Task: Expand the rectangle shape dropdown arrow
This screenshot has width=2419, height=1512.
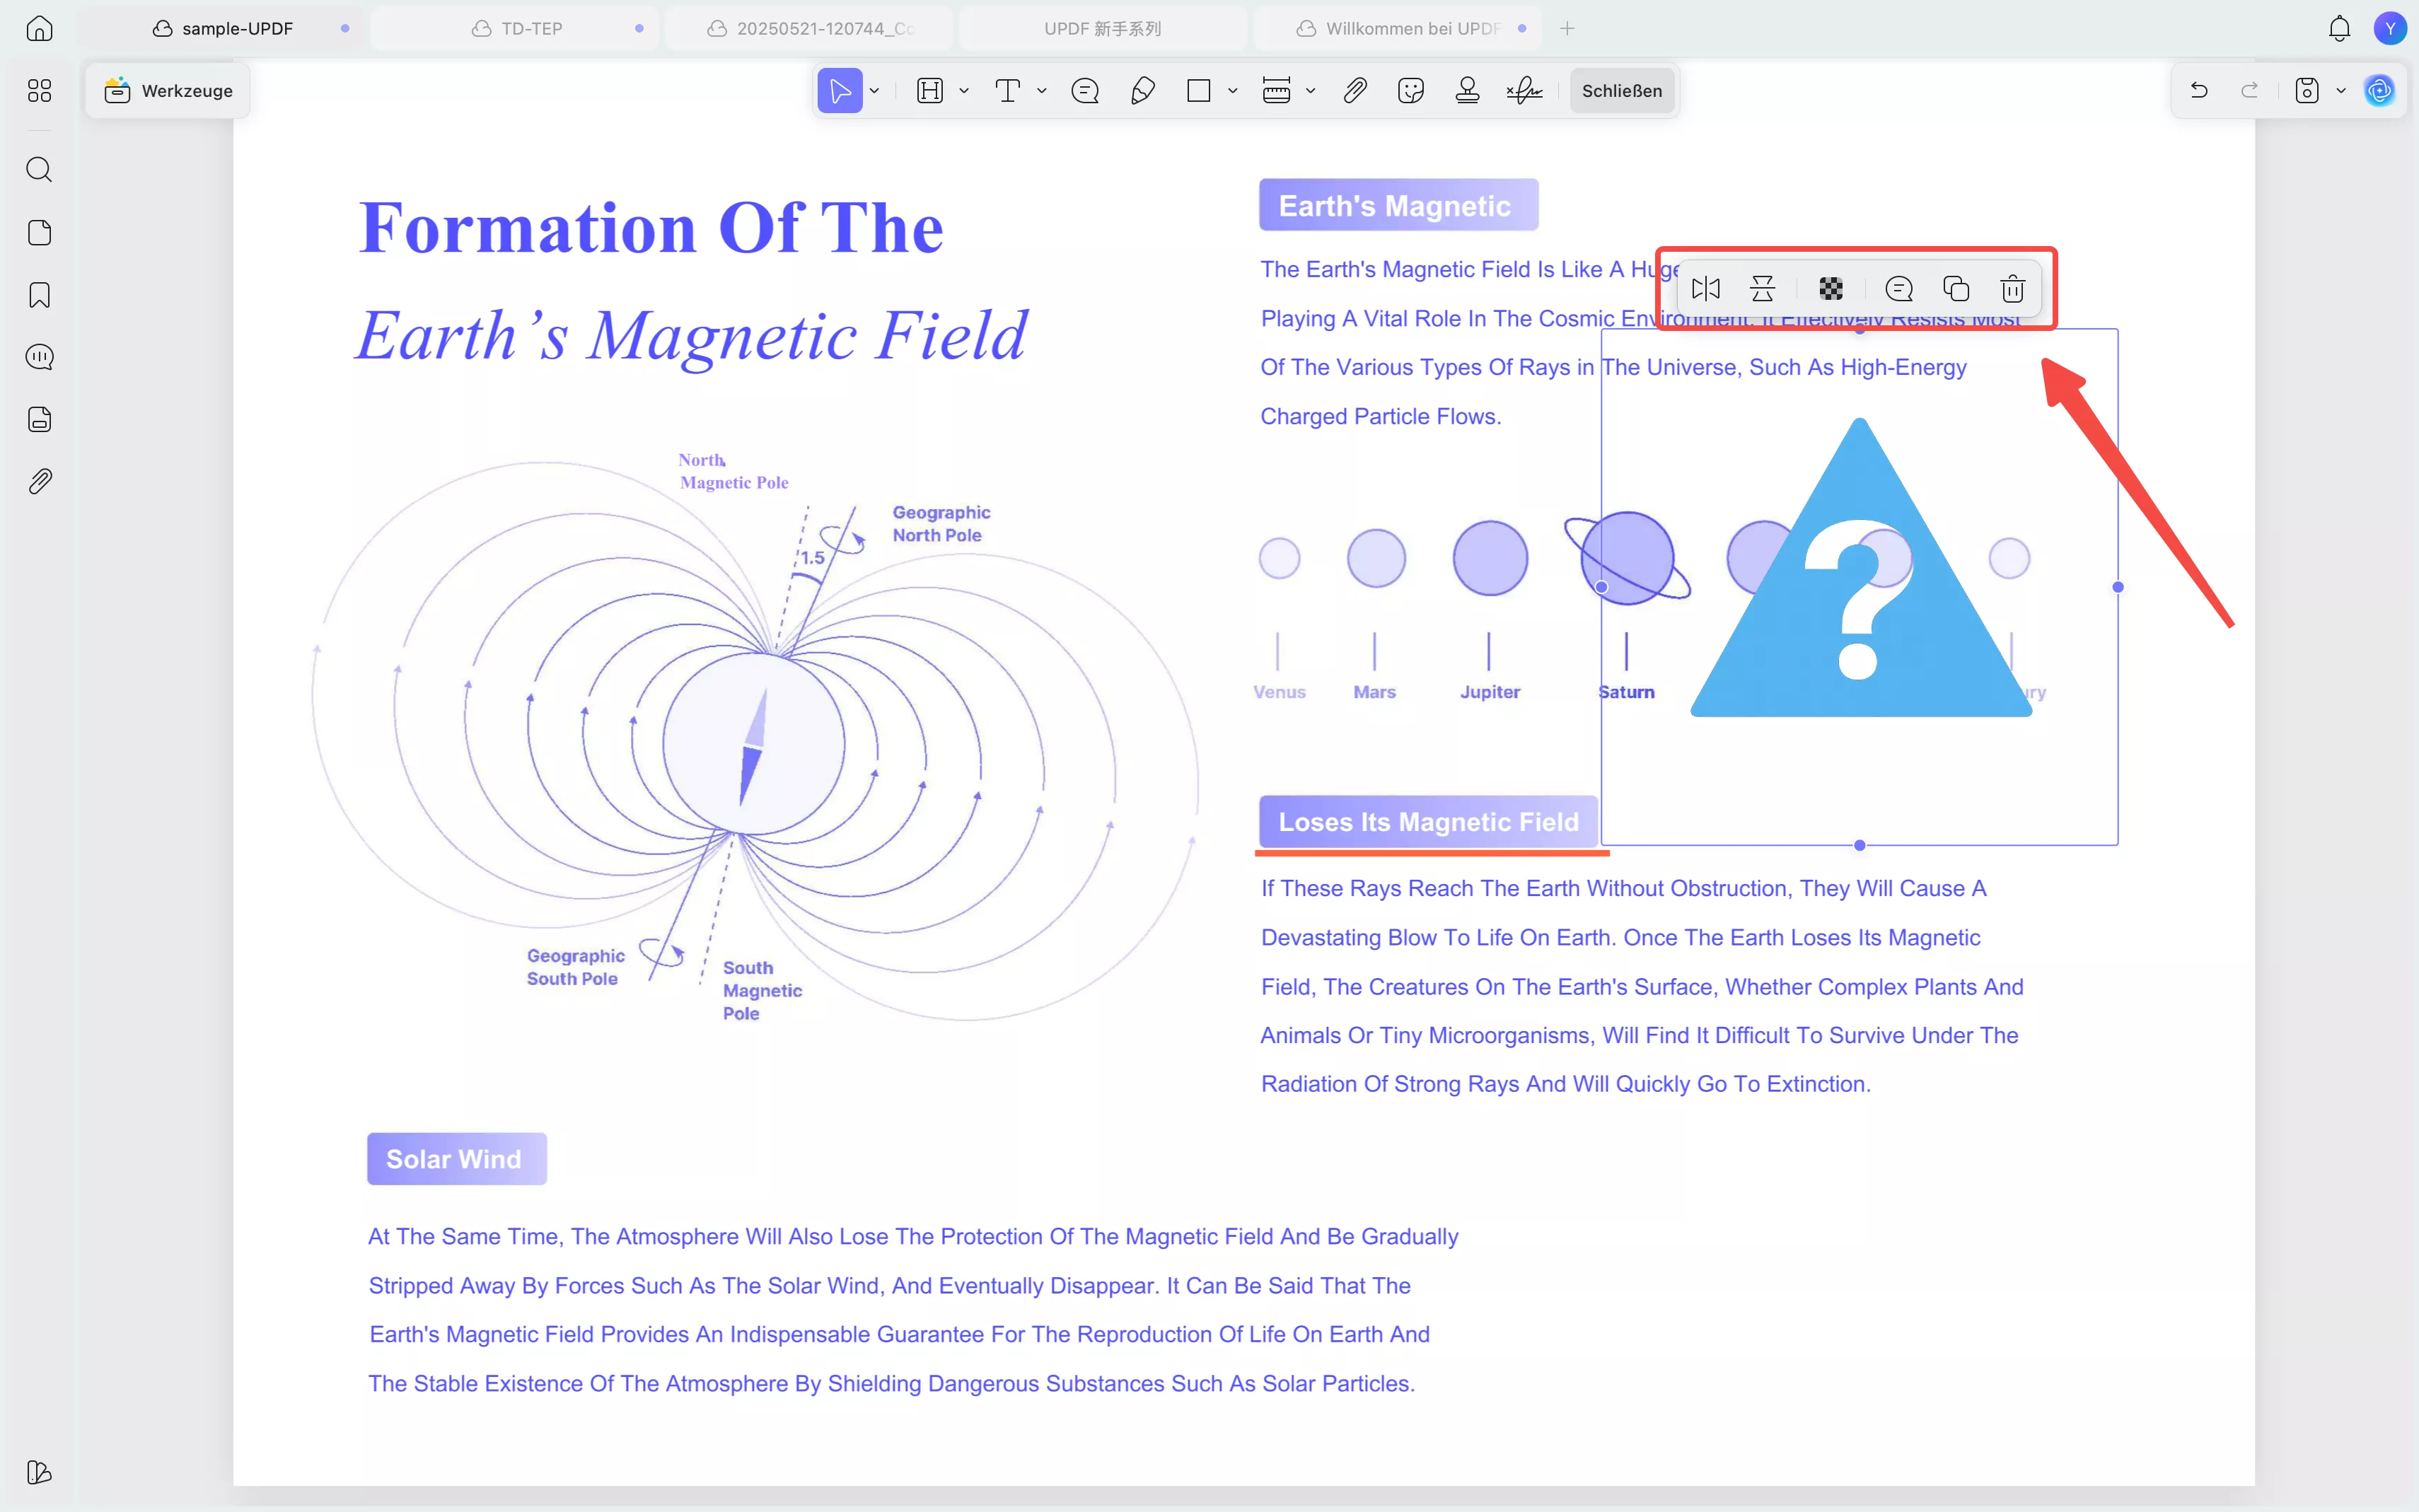Action: pos(1233,91)
